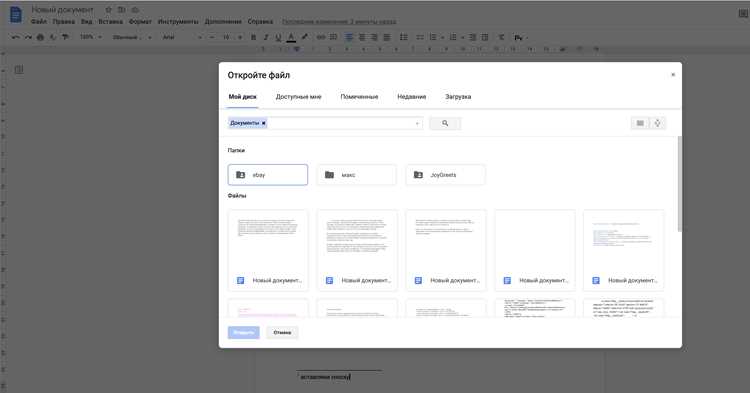750x393 pixels.
Task: Open the document outline icon
Action: point(19,70)
